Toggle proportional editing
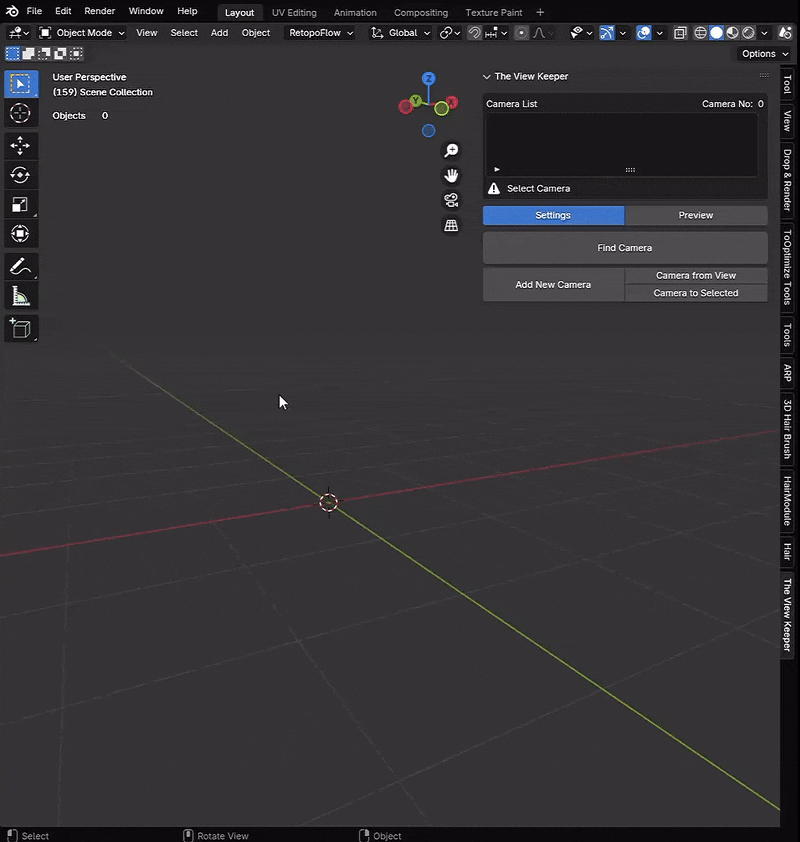Screen dimensions: 800x842 coord(521,33)
